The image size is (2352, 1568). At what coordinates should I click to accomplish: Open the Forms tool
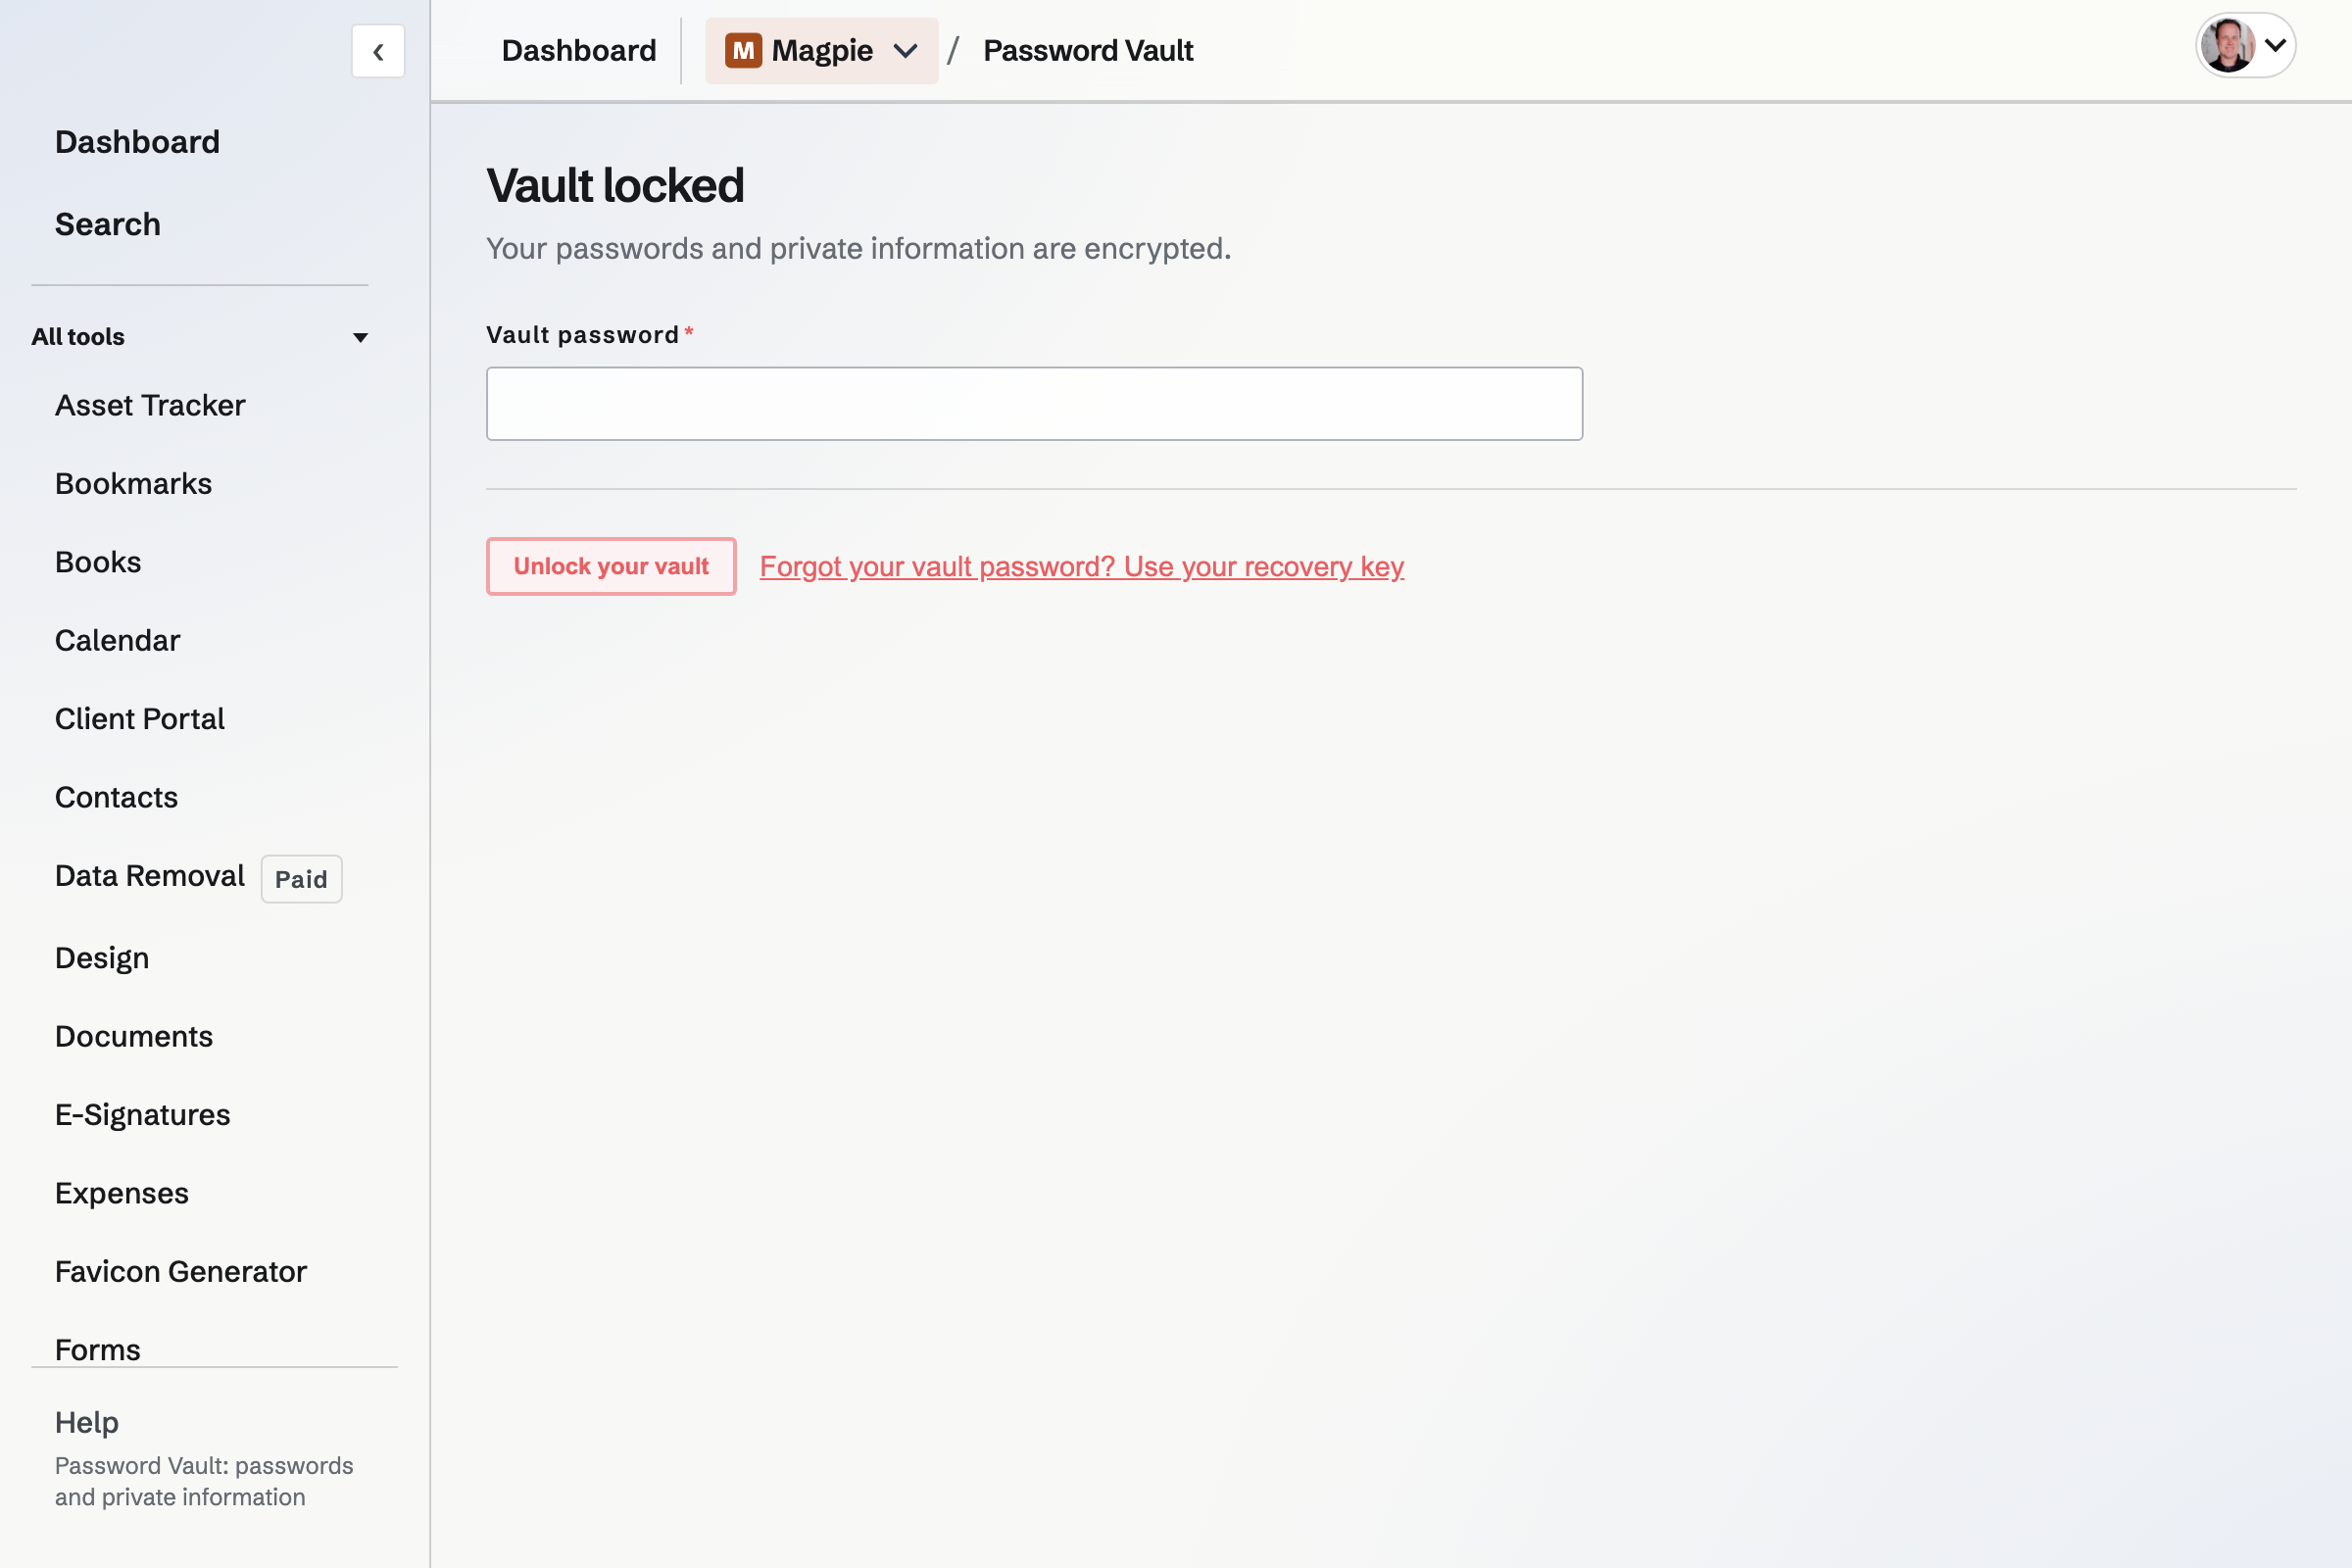point(97,1350)
